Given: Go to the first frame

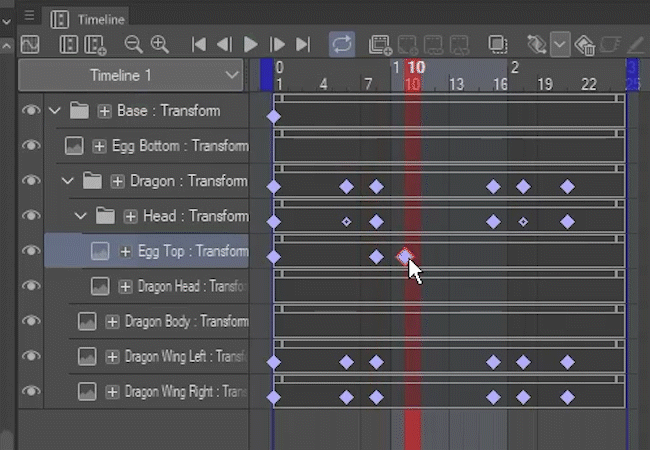Looking at the screenshot, I should click(199, 44).
